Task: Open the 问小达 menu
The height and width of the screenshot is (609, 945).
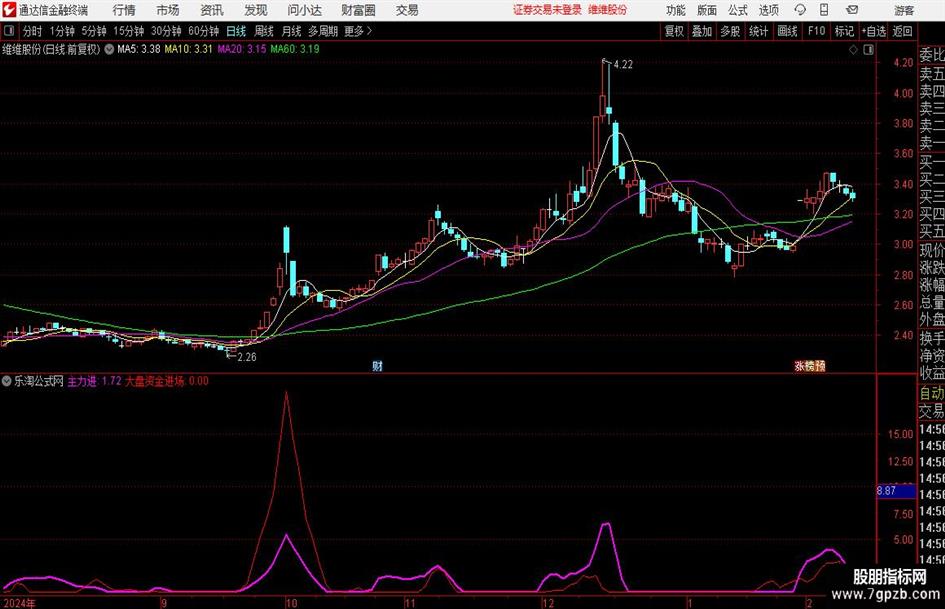Action: 304,10
